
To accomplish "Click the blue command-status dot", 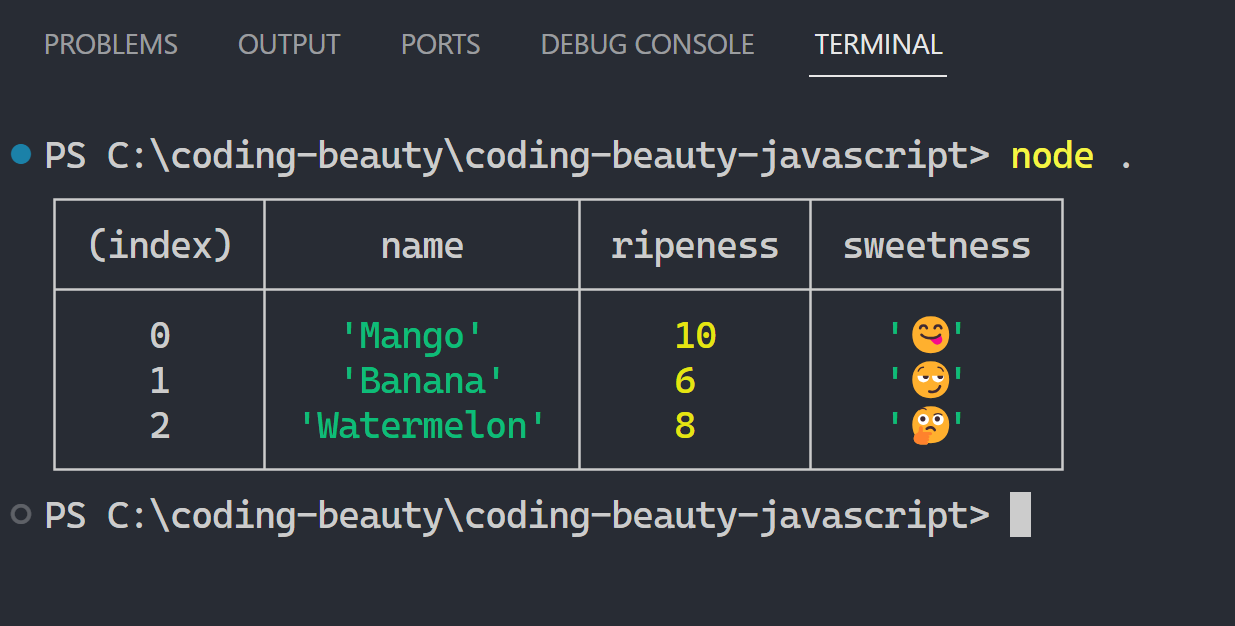I will click(x=20, y=155).
